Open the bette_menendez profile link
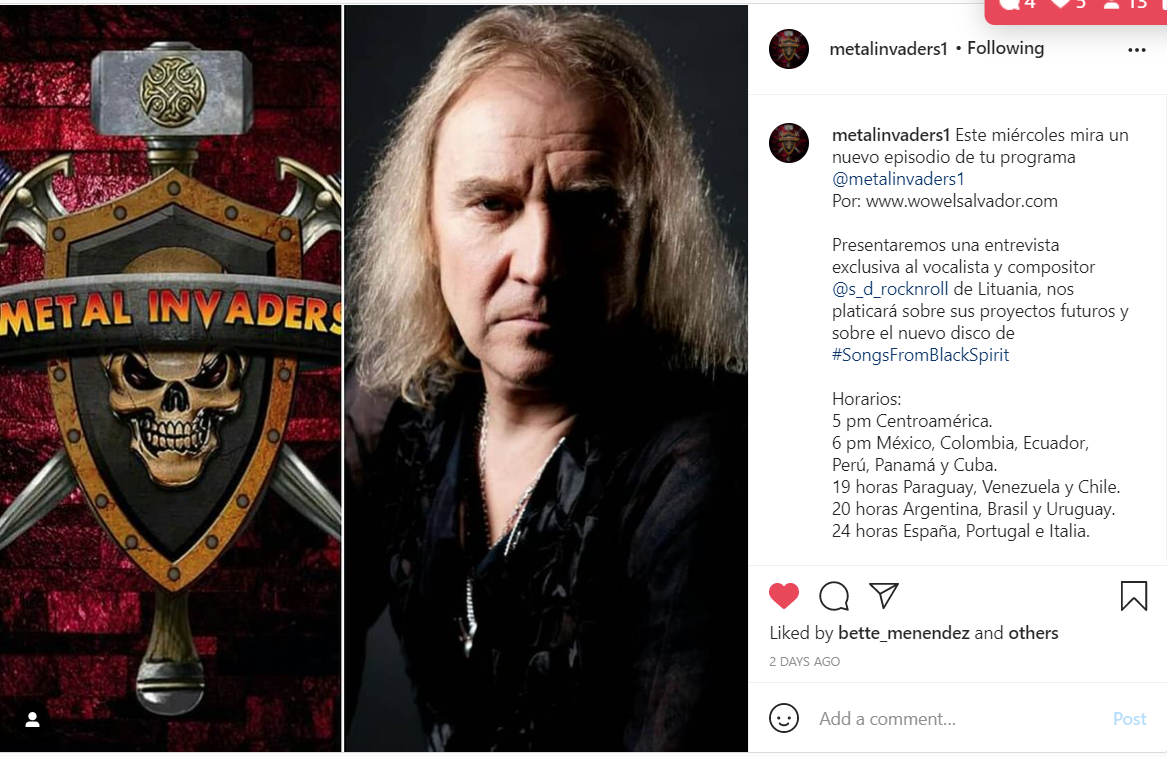This screenshot has width=1167, height=757. [904, 633]
